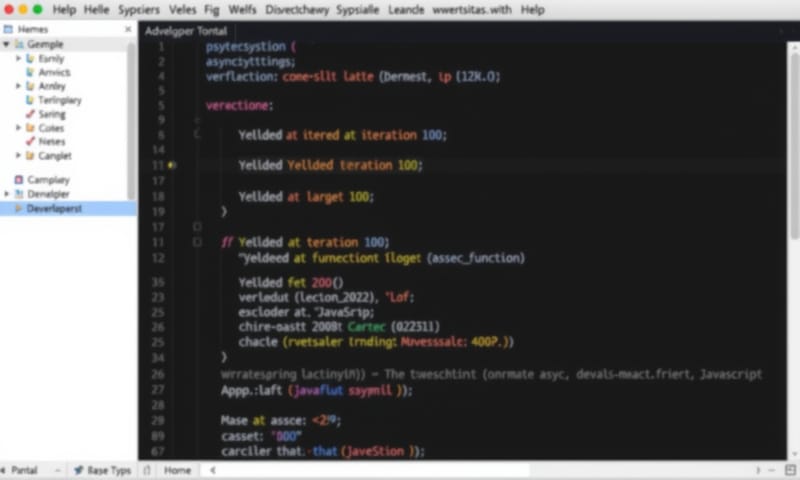Switch to the Advelgper Tontal tab

[186, 31]
